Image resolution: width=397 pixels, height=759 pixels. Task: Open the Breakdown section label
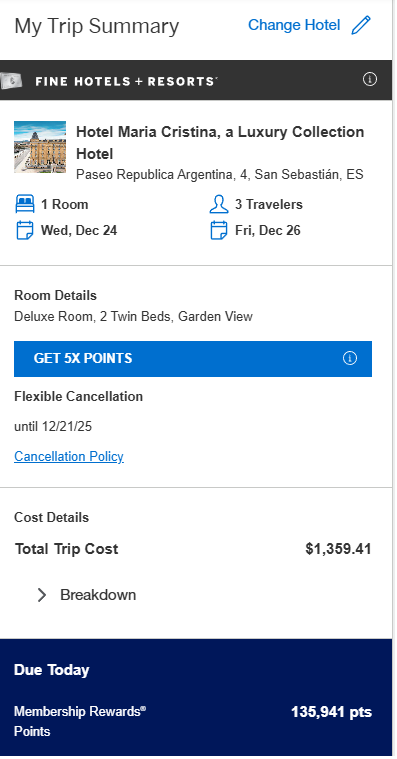98,595
